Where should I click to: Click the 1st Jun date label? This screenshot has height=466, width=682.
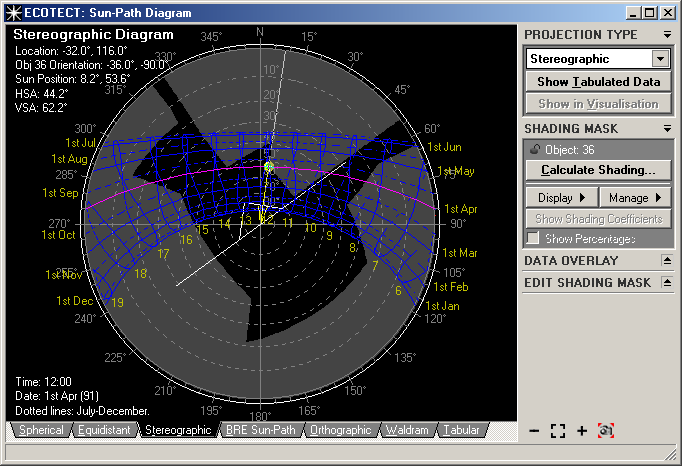click(444, 147)
